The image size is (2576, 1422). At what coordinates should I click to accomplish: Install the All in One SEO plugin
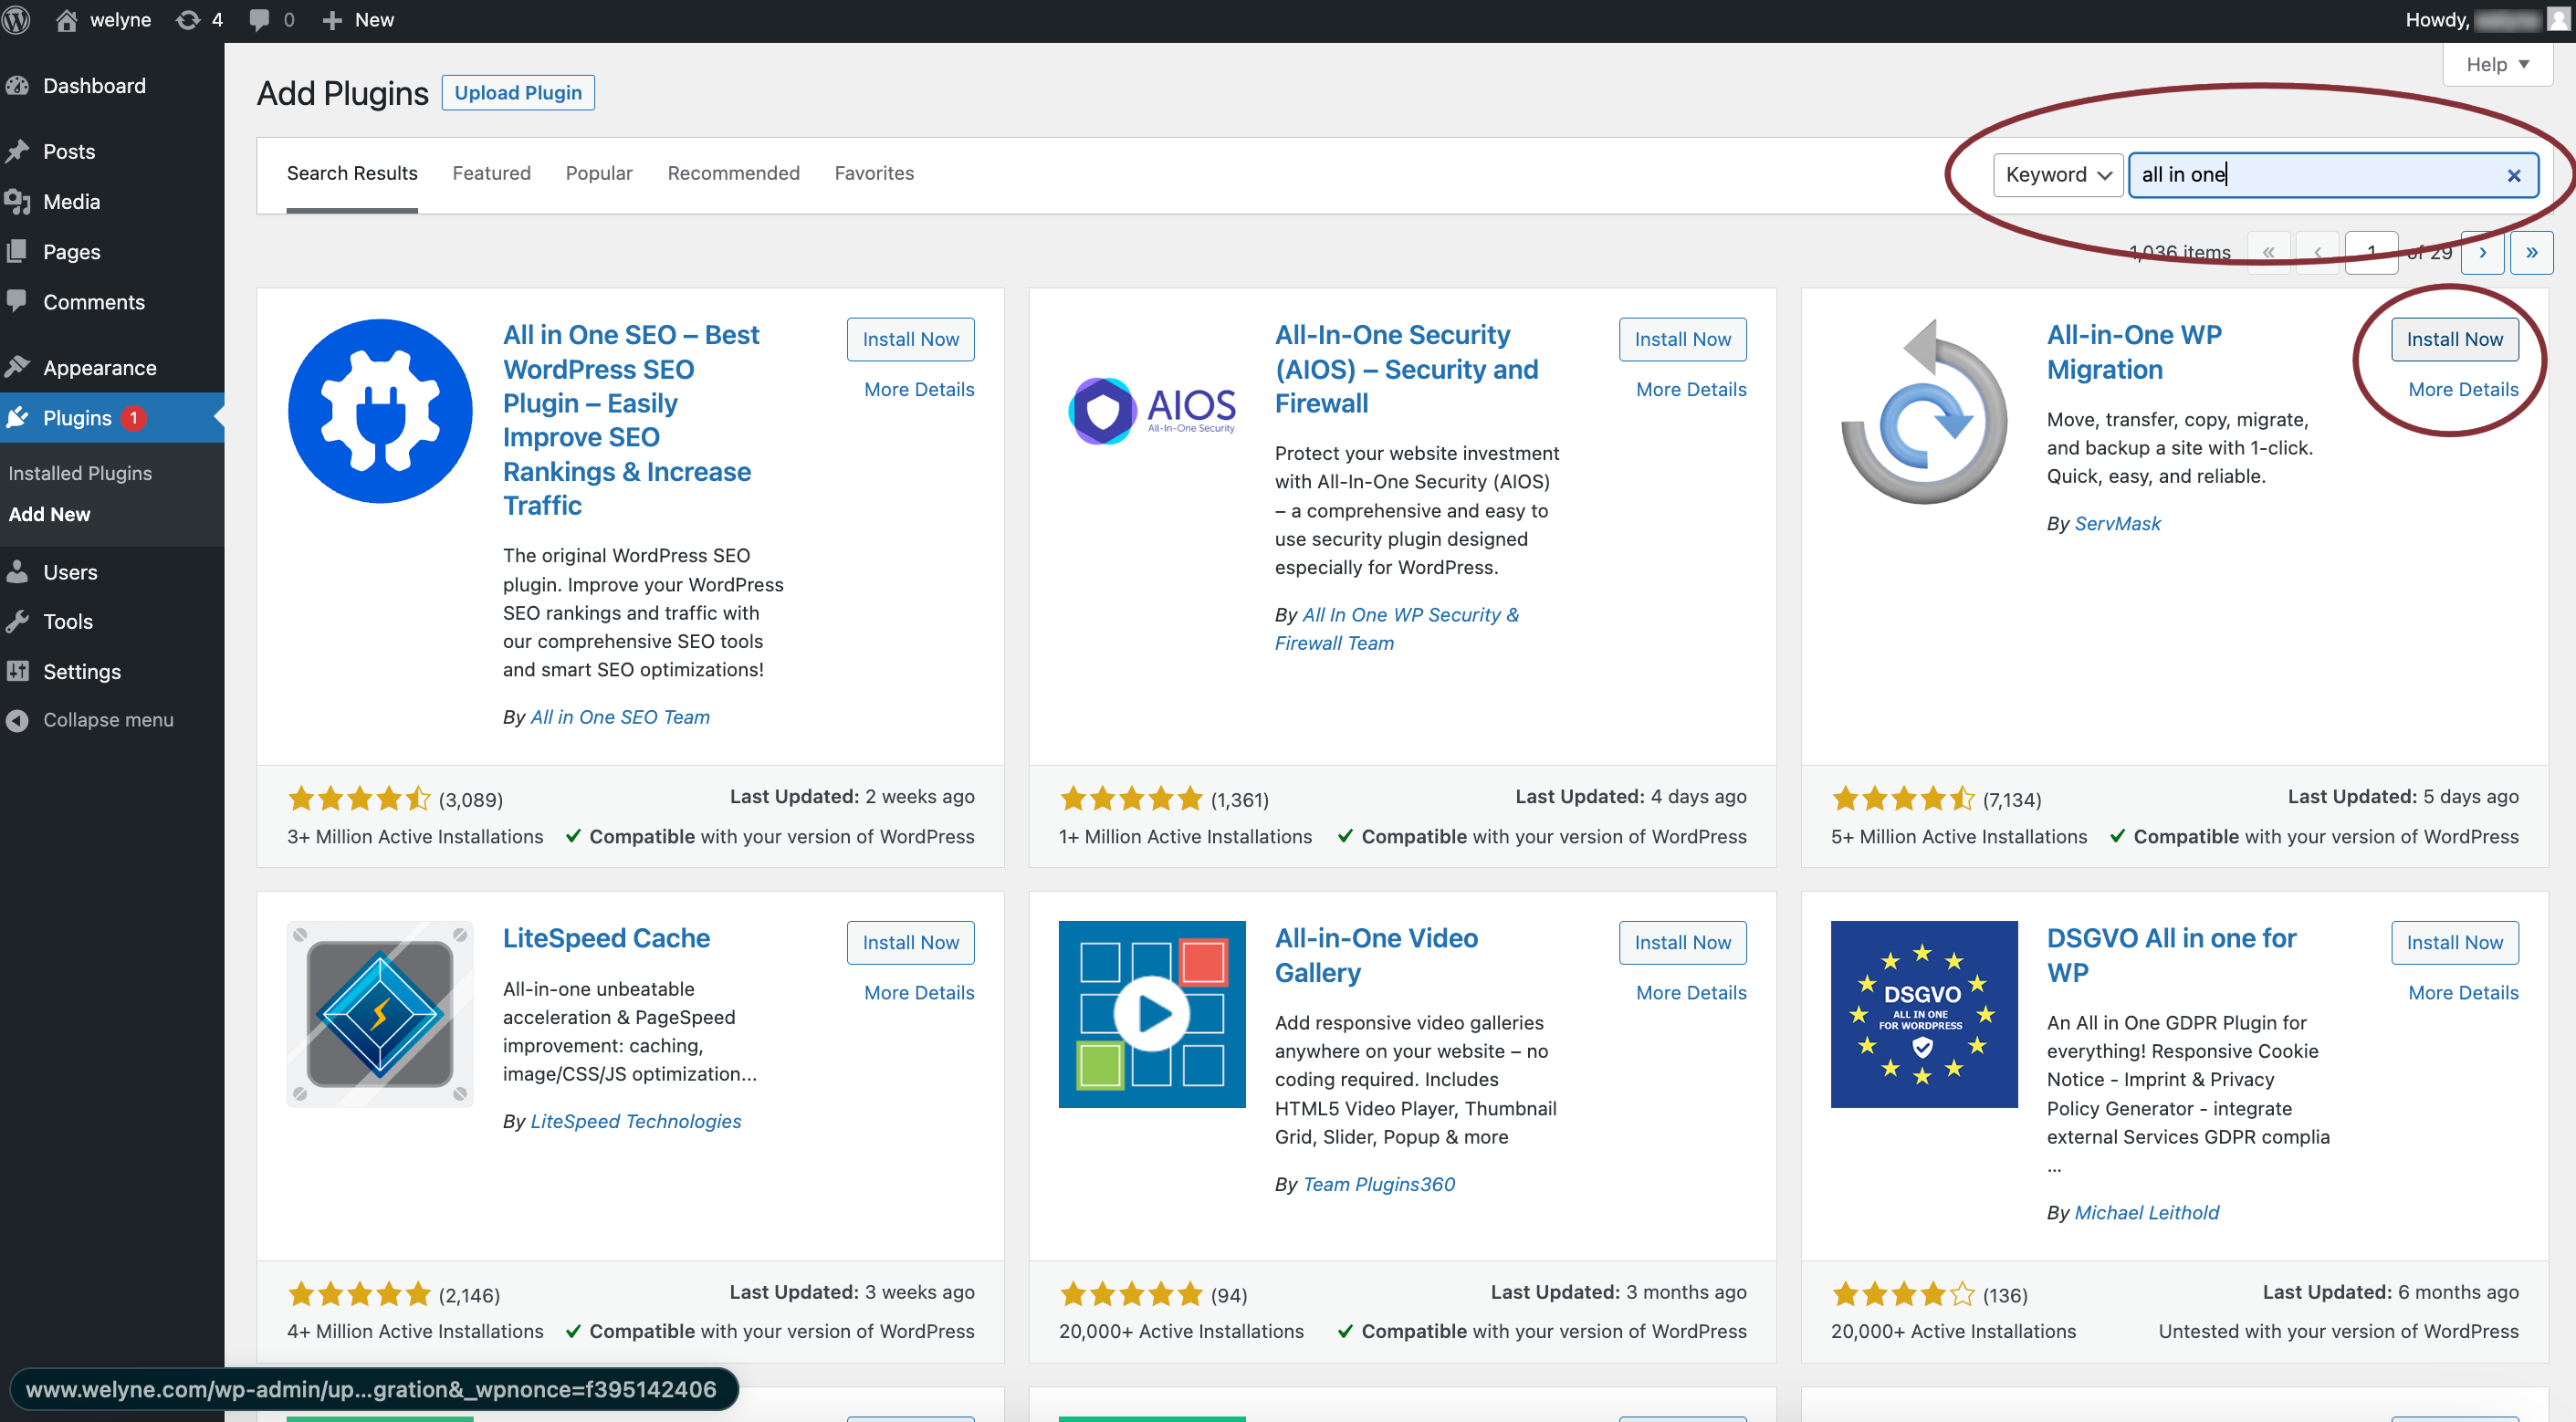[910, 340]
